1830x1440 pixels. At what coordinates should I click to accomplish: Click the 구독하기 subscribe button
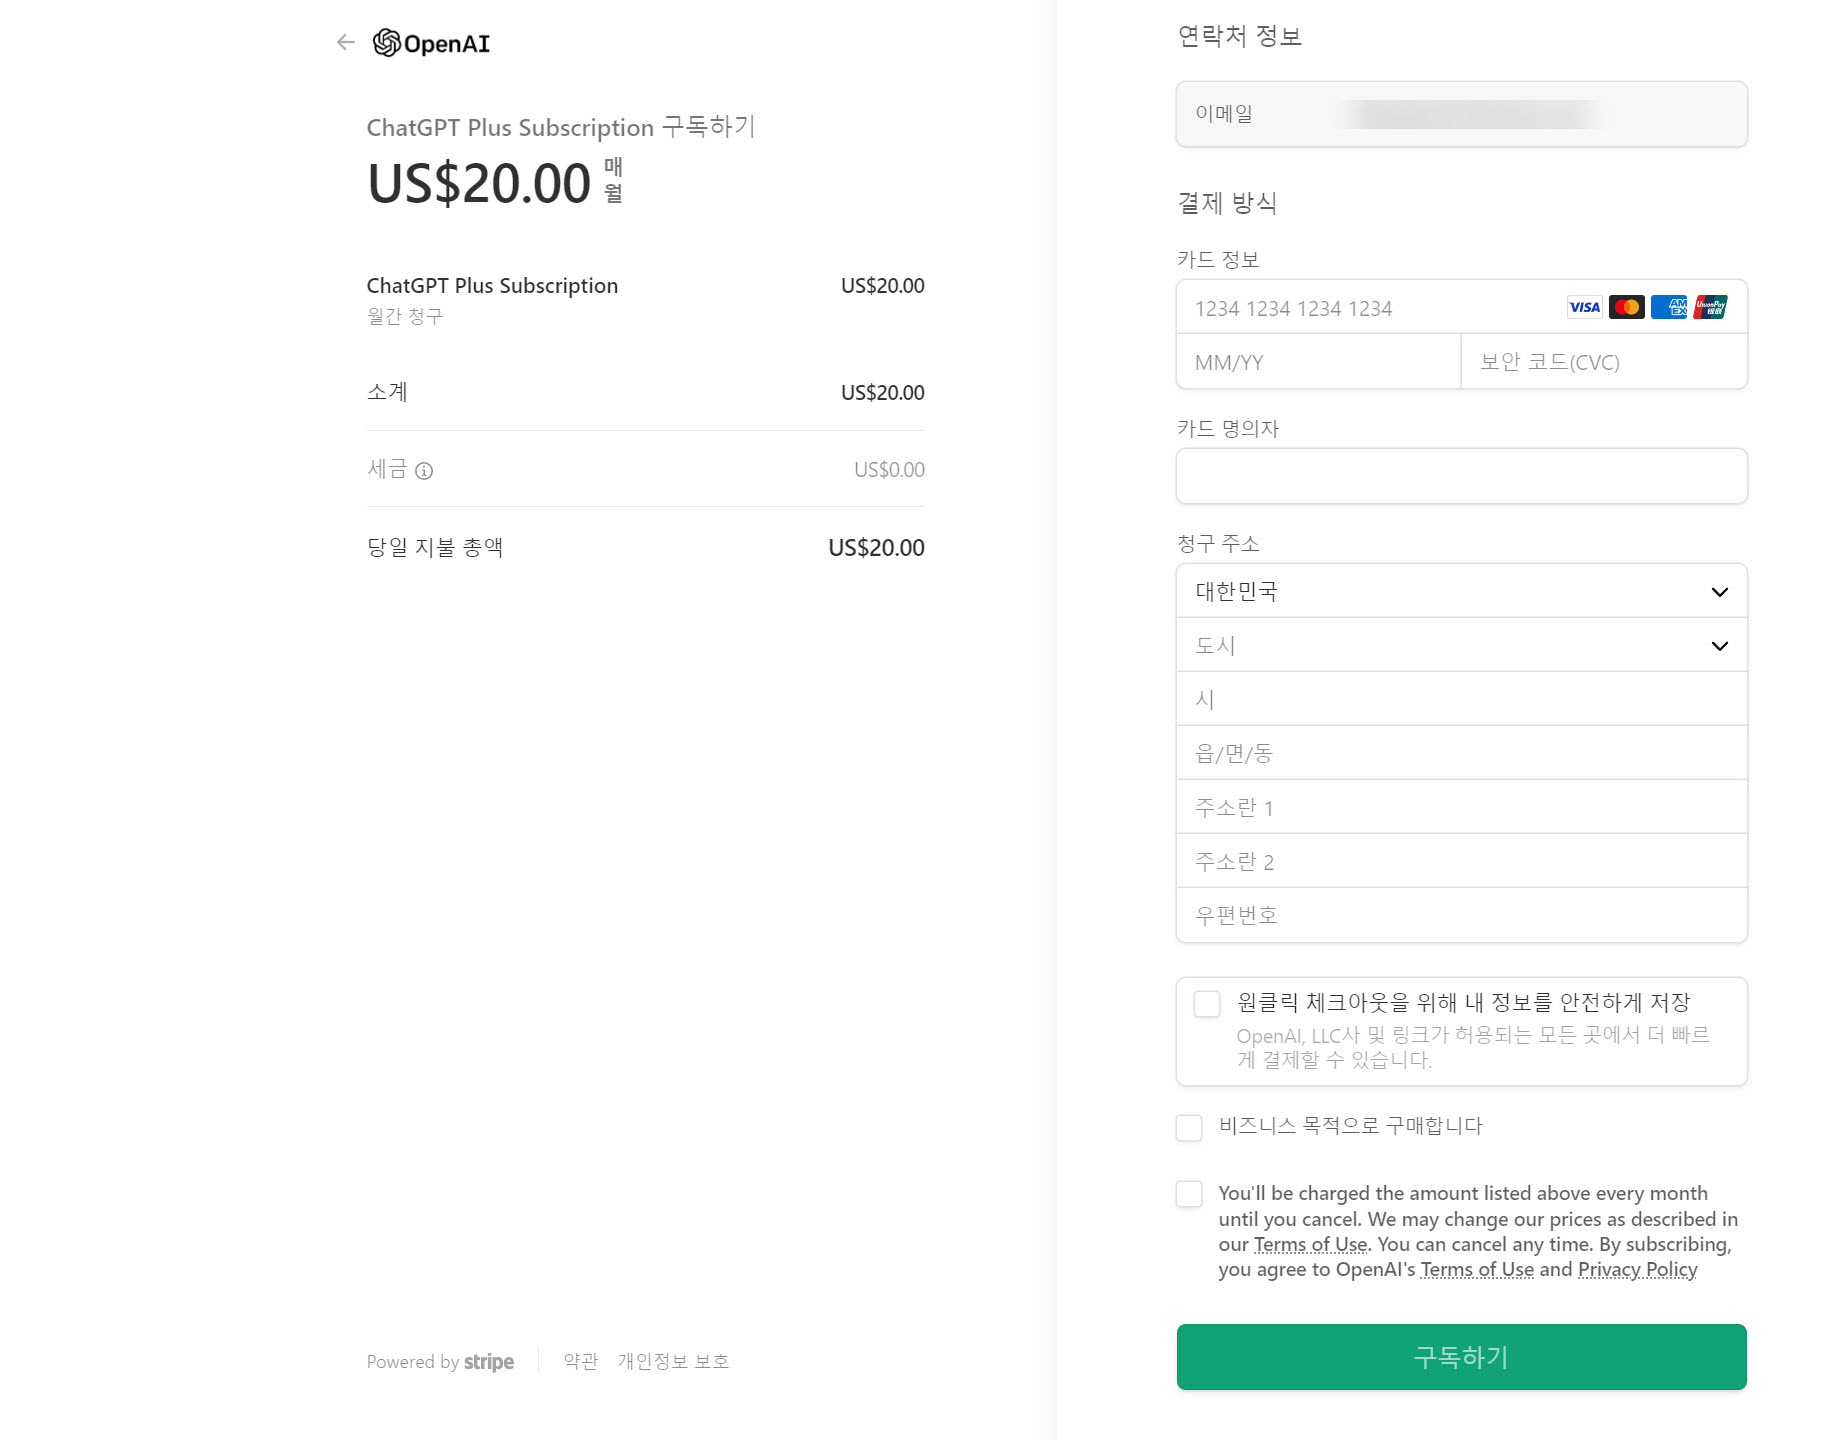click(x=1461, y=1357)
